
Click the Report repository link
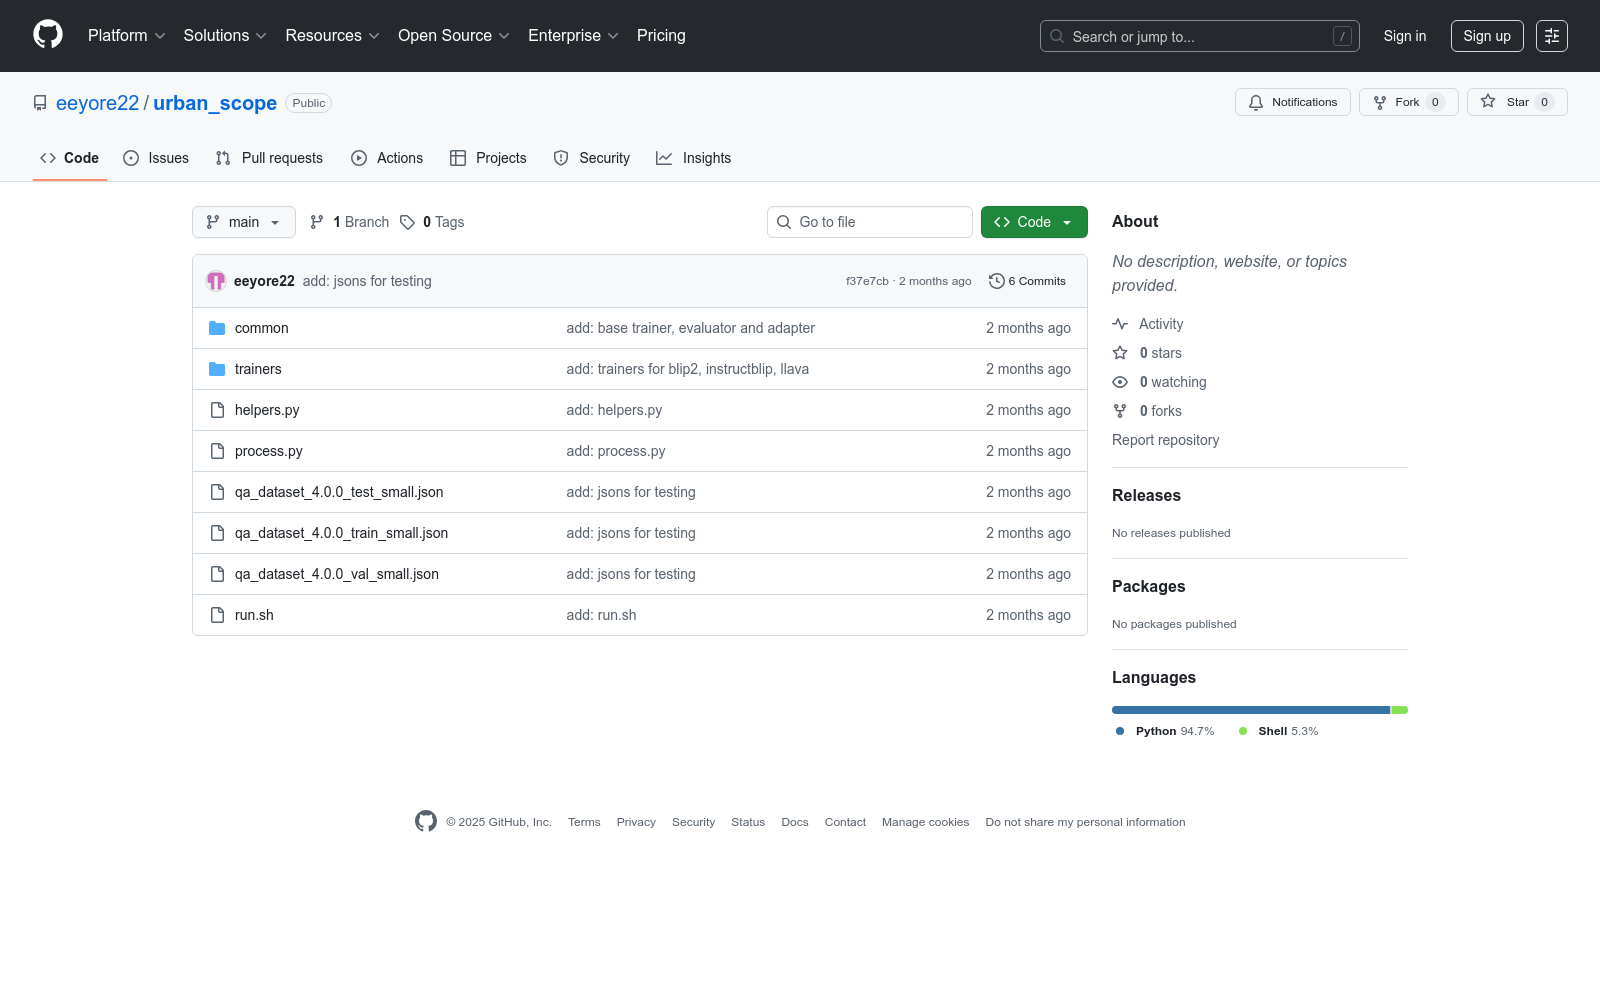click(1165, 440)
